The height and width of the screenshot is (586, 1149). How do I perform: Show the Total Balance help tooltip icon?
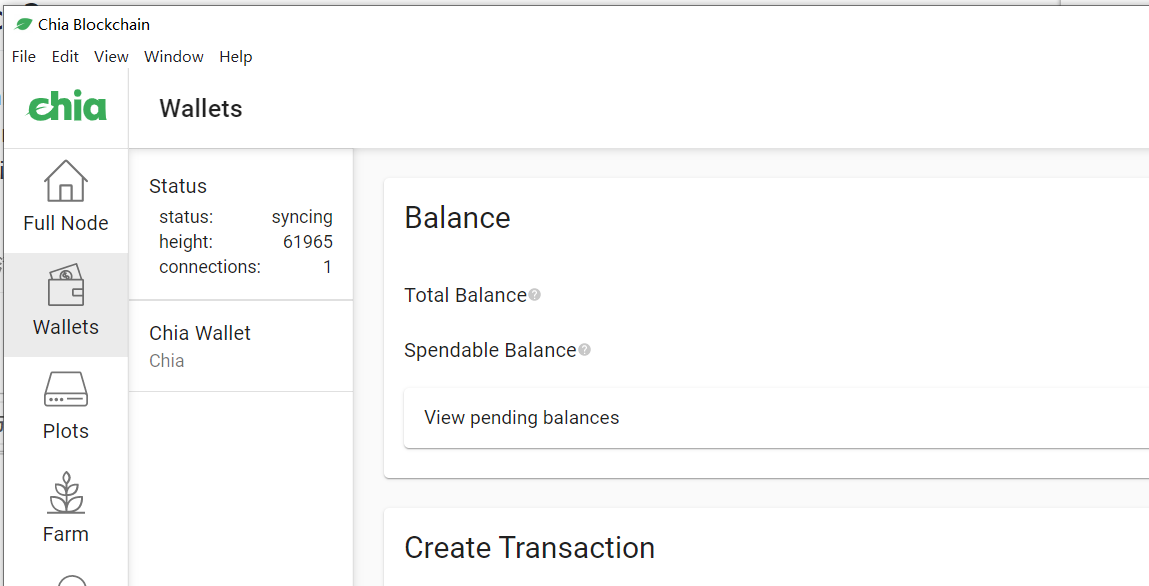535,295
